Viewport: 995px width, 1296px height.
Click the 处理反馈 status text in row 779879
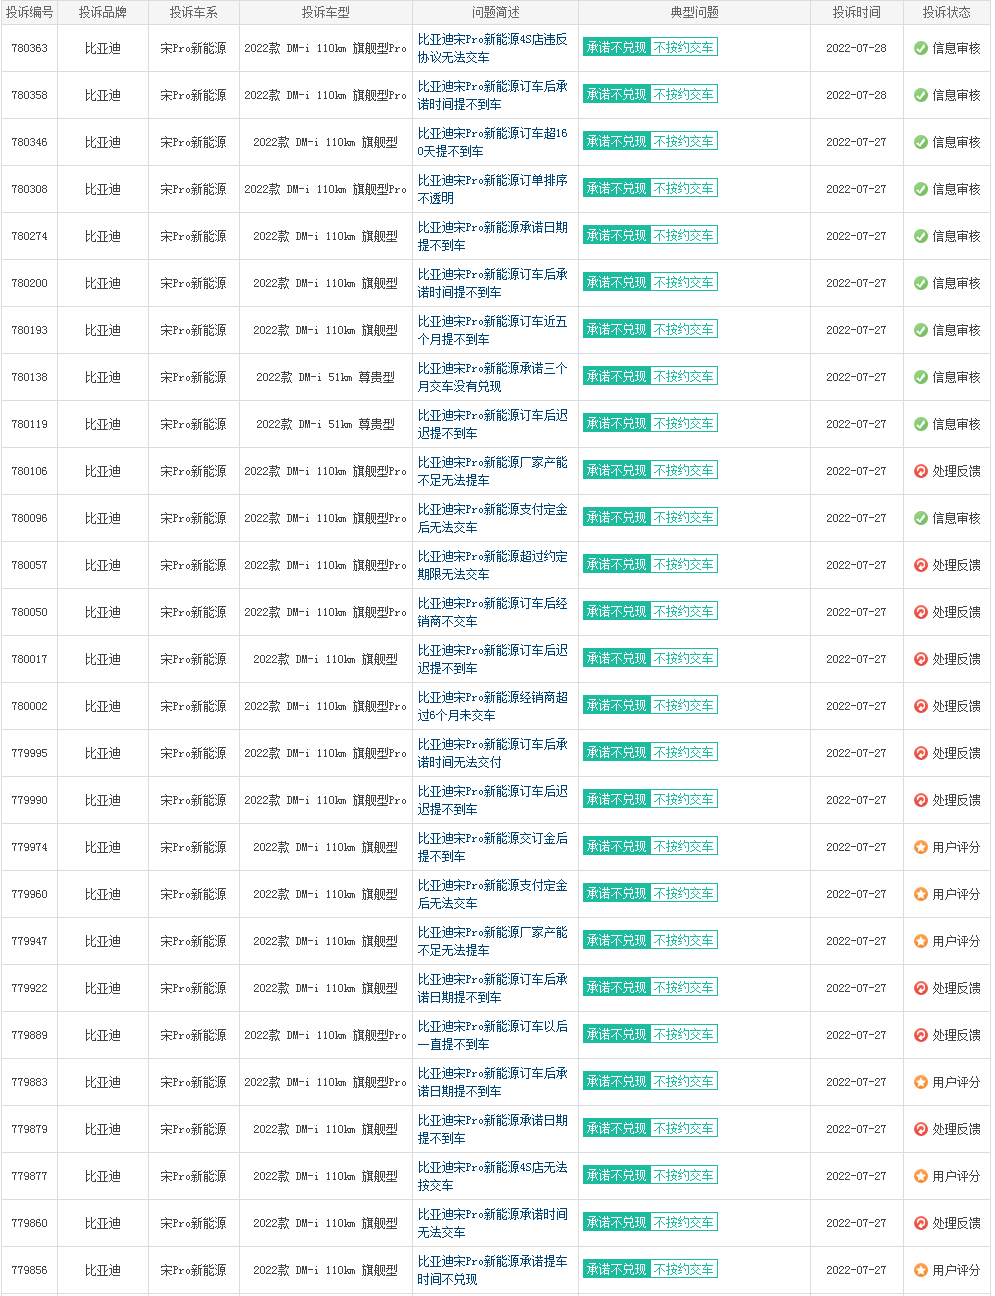[x=956, y=1129]
